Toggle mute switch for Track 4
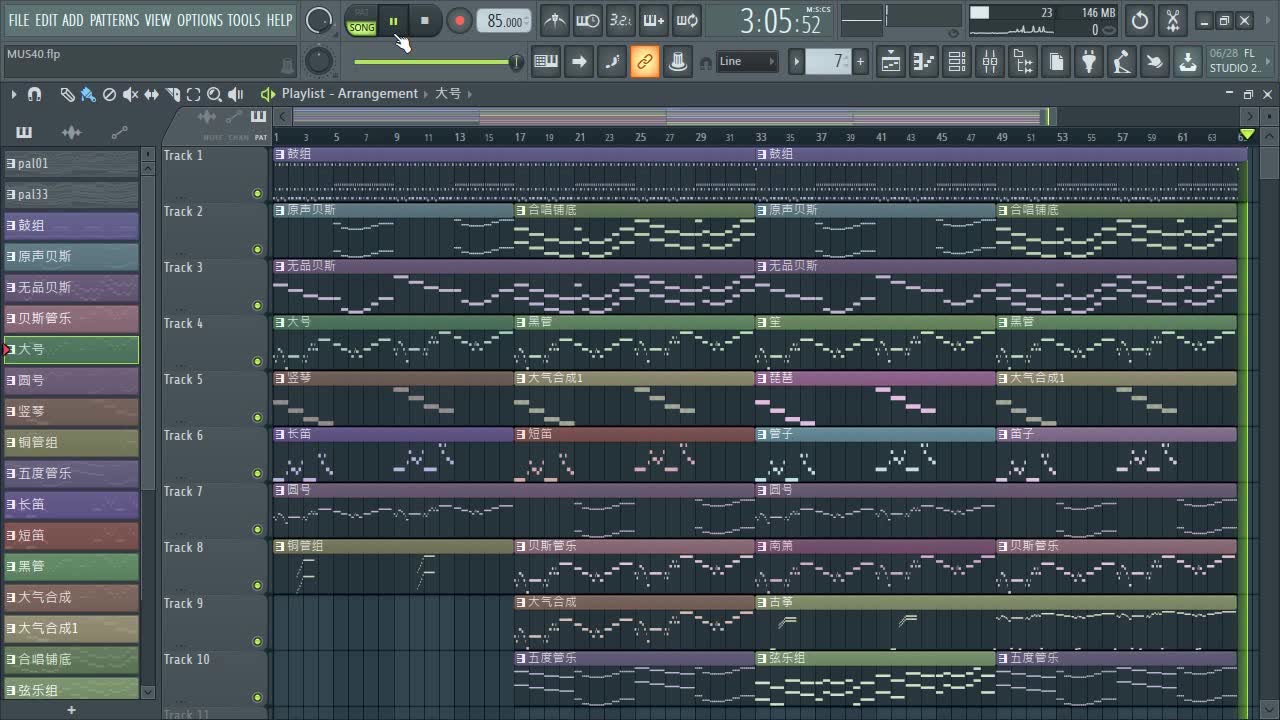The image size is (1280, 720). click(x=258, y=361)
